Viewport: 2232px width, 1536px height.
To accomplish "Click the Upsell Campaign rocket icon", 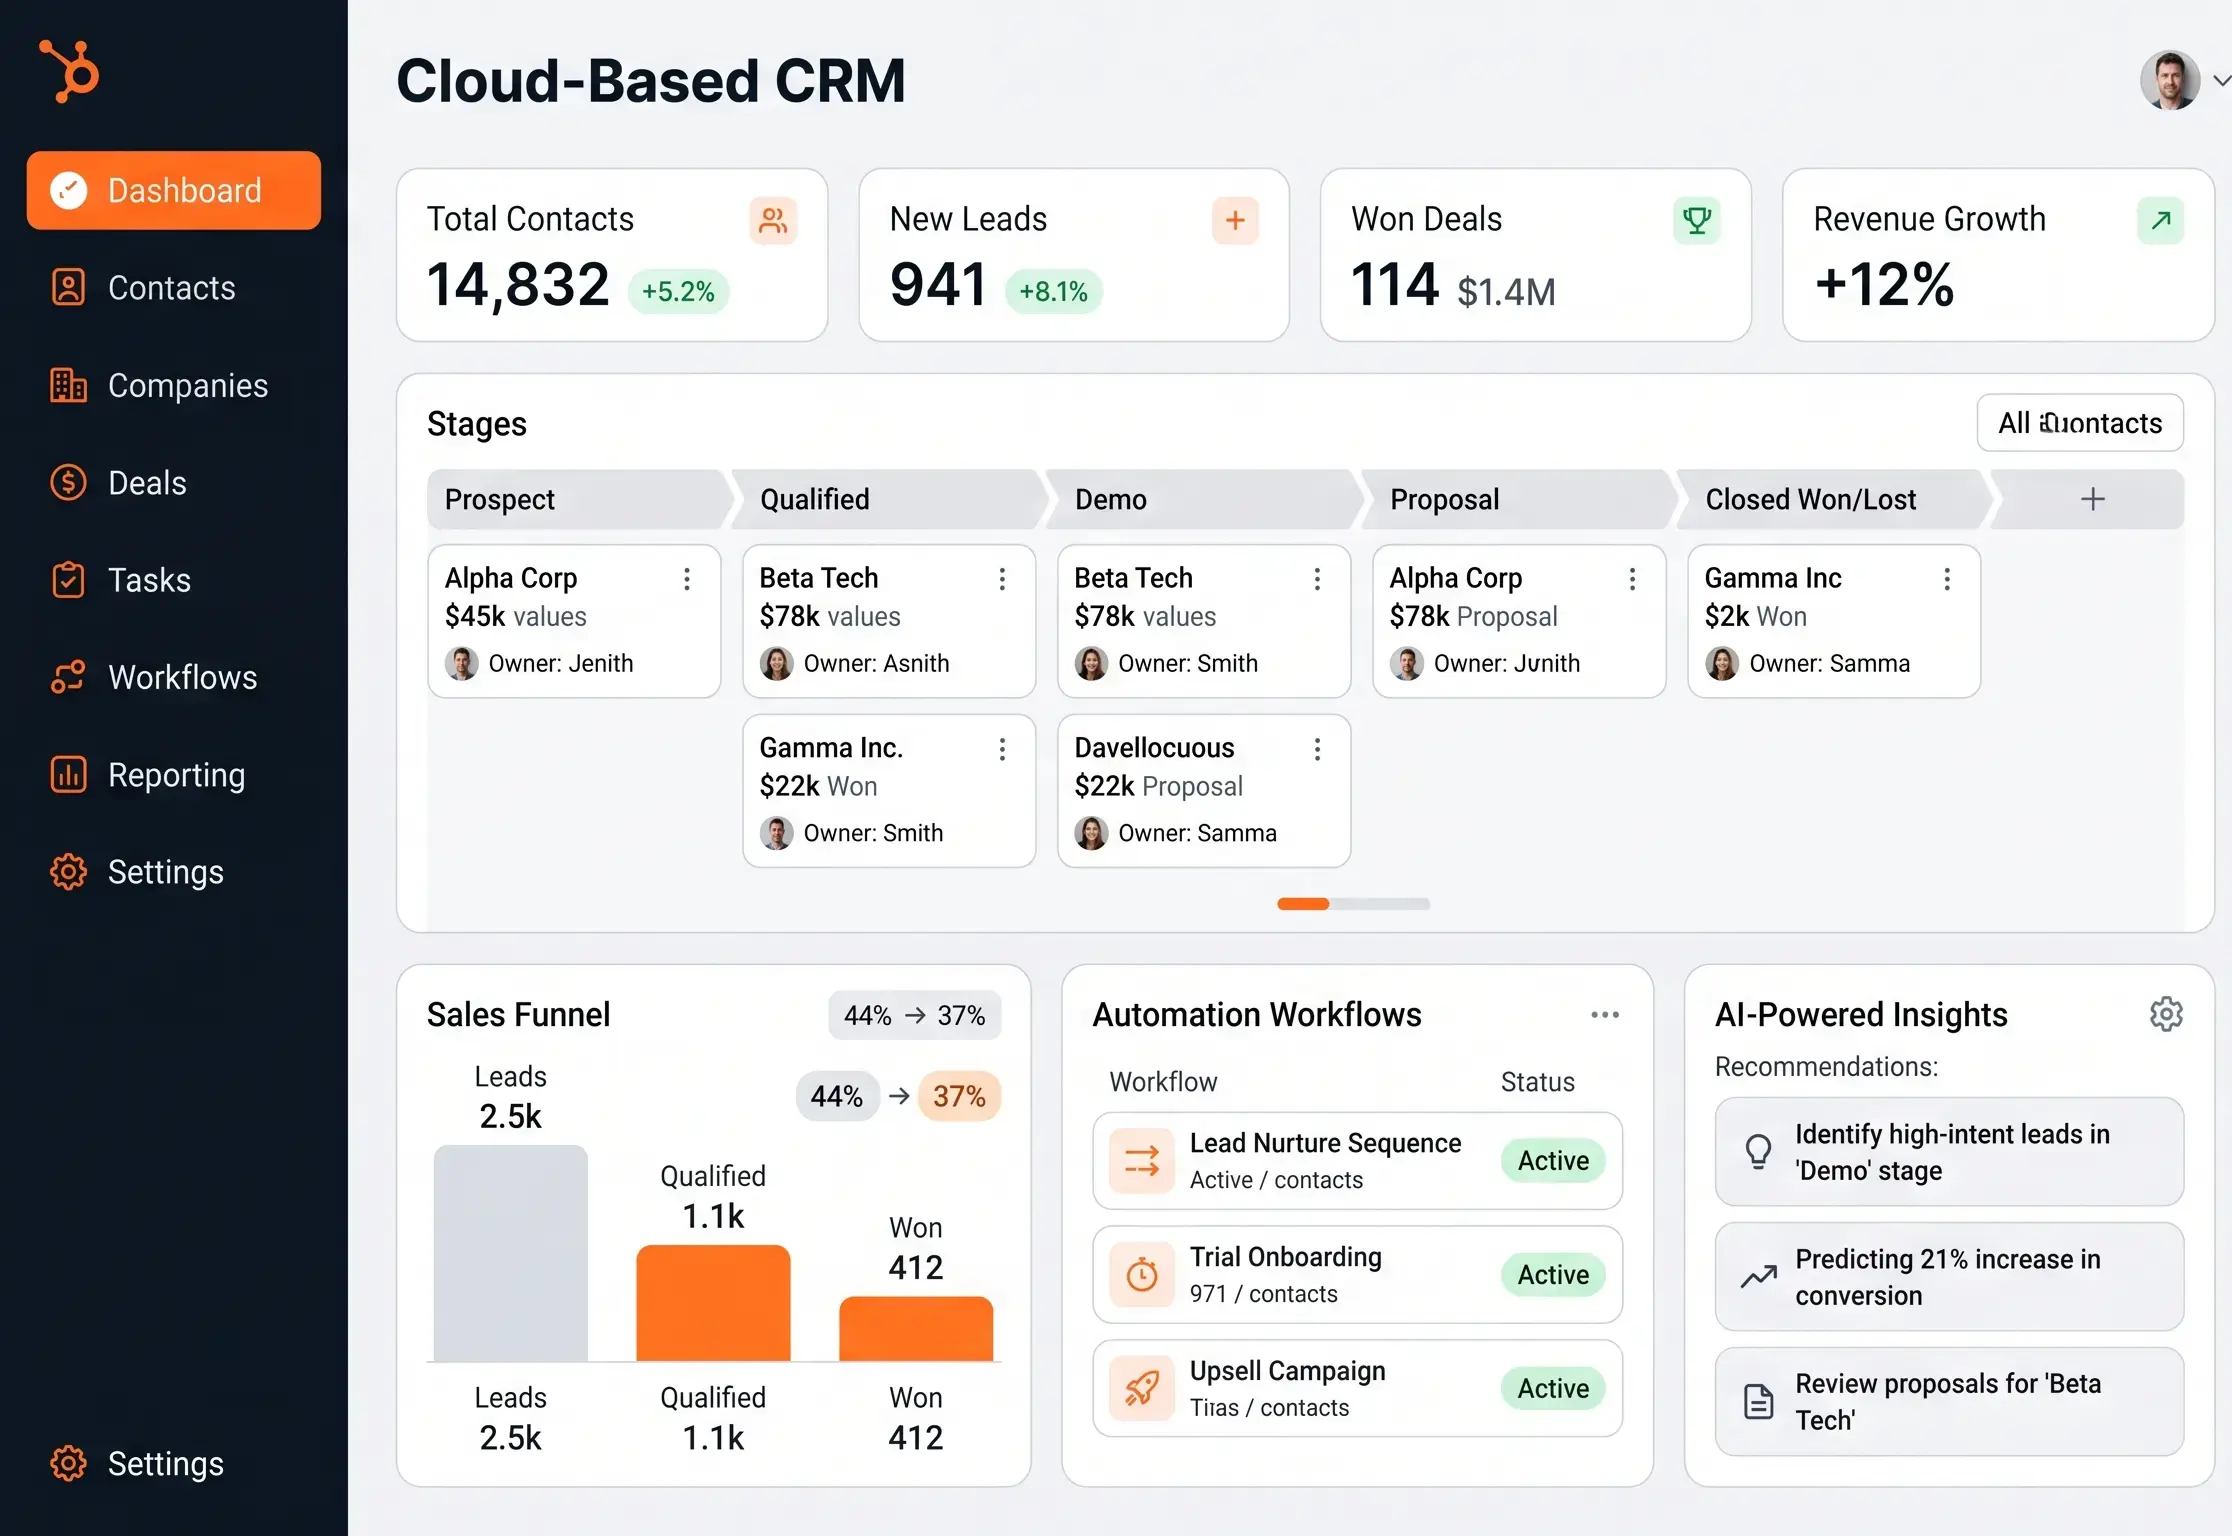I will [1142, 1389].
